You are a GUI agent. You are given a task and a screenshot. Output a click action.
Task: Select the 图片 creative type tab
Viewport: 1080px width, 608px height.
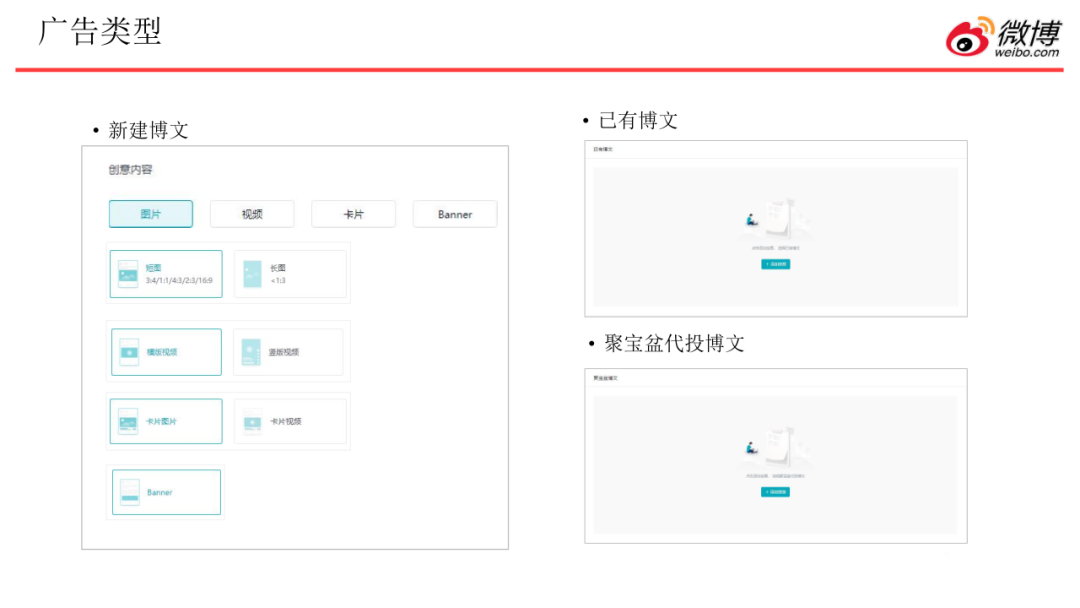pyautogui.click(x=151, y=214)
